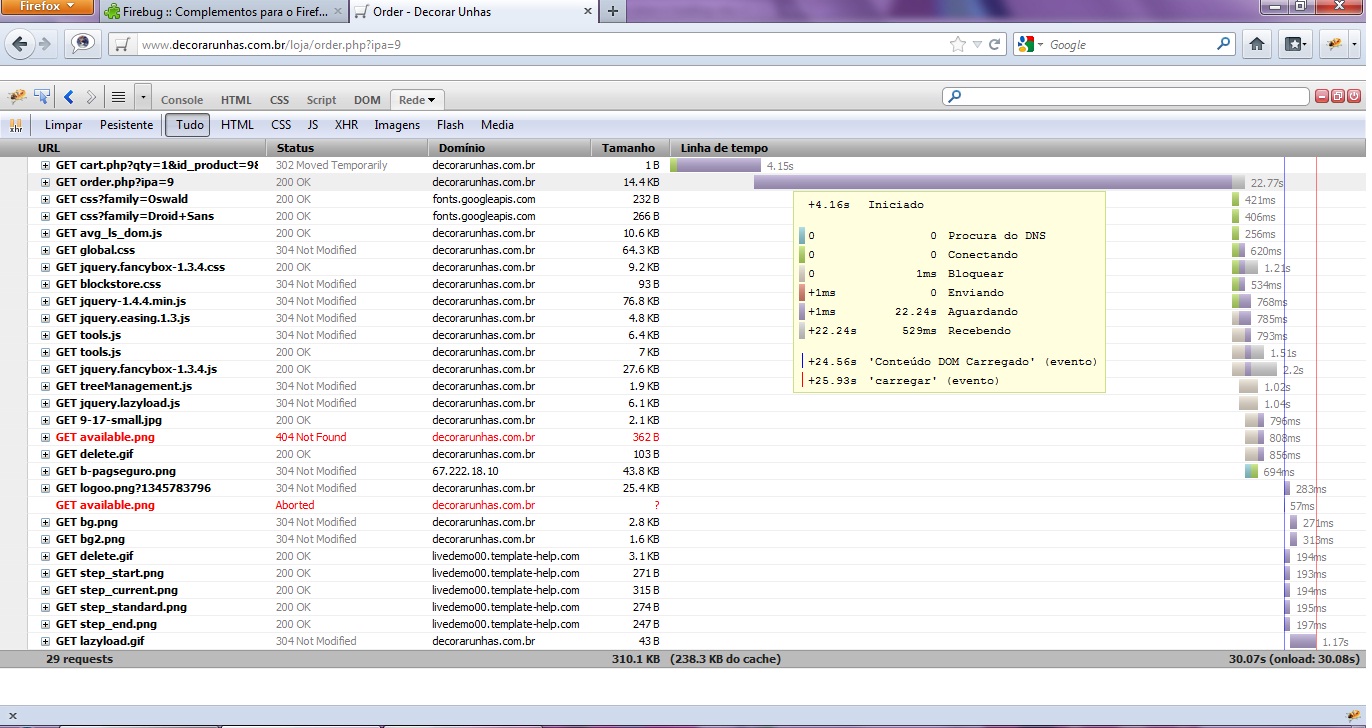
Task: Click the Firebug bug icon in panel toolbar
Action: [x=17, y=97]
